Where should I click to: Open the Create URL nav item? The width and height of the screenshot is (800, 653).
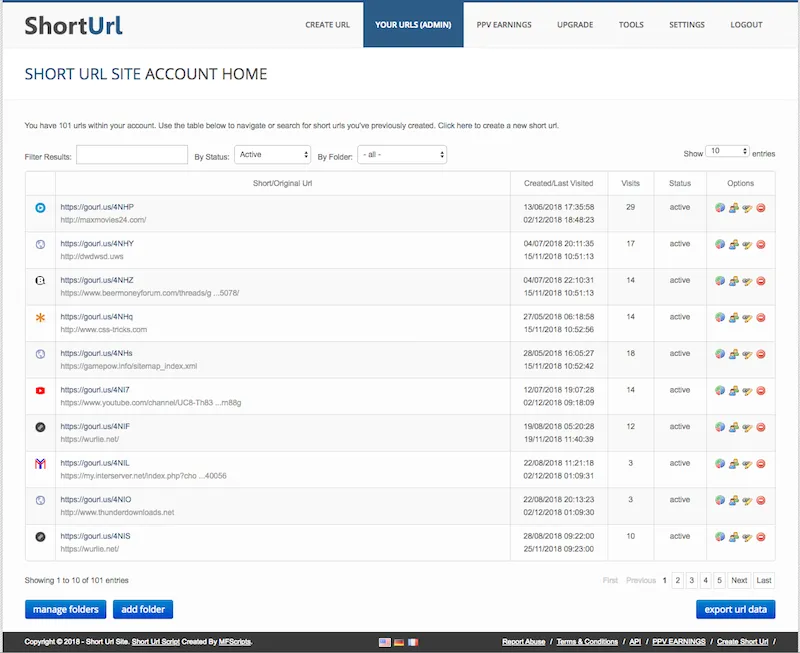tap(327, 25)
